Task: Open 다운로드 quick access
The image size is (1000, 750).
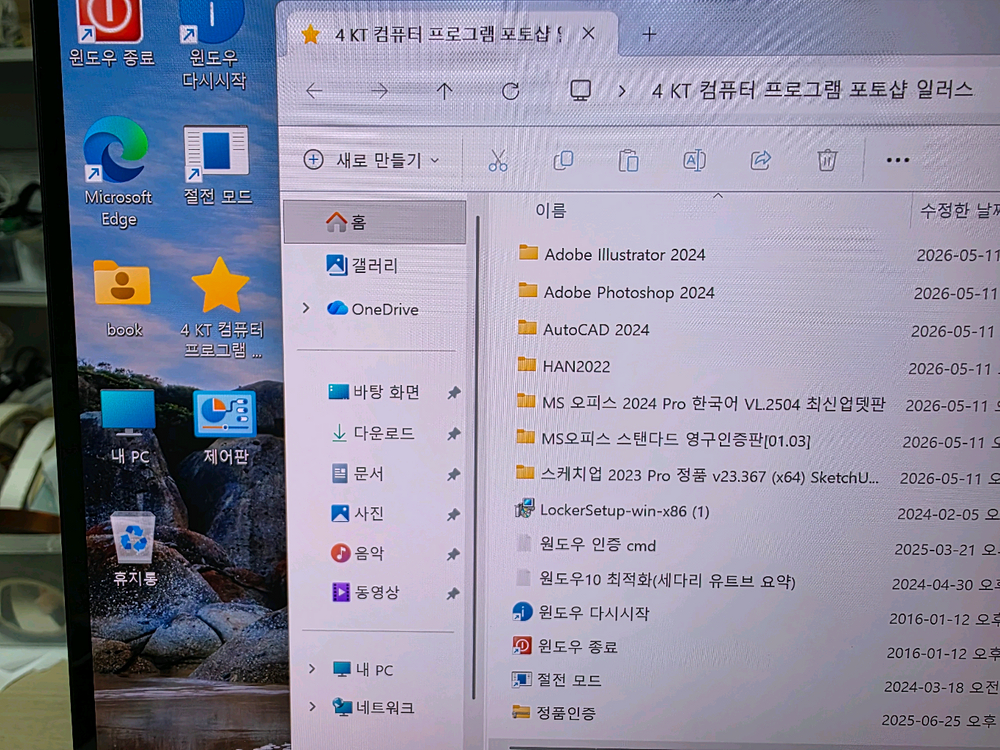Action: point(373,433)
